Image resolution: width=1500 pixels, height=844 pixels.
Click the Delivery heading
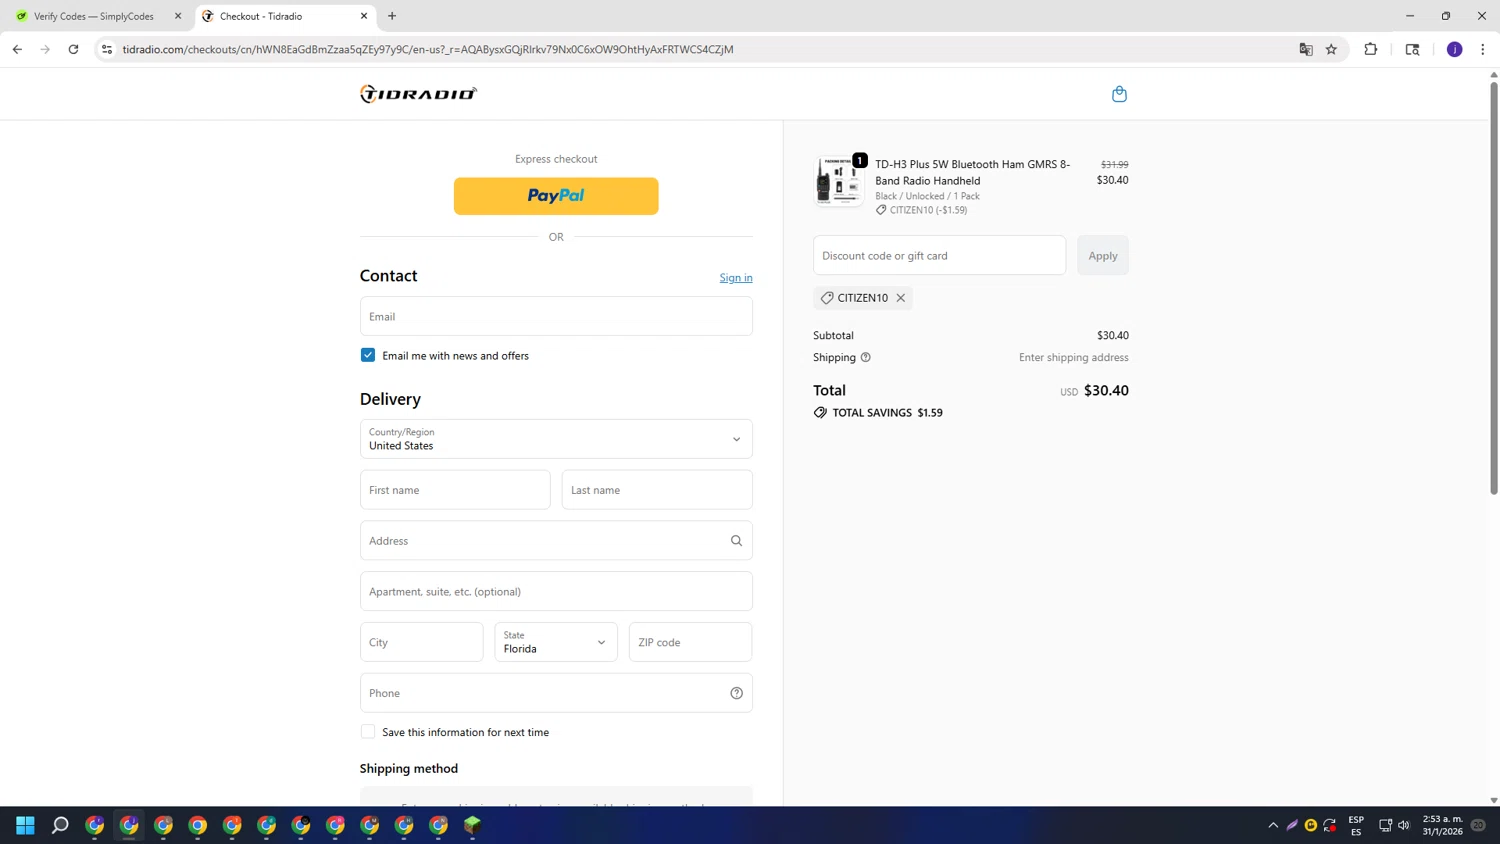390,399
